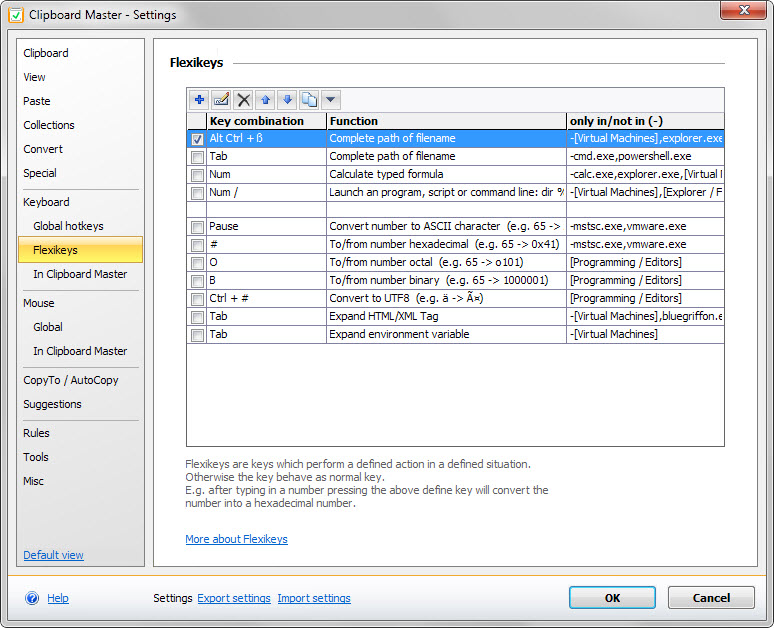Select '-cmd.exe,powershell.exe' cell
Image resolution: width=774 pixels, height=628 pixels.
coord(645,157)
